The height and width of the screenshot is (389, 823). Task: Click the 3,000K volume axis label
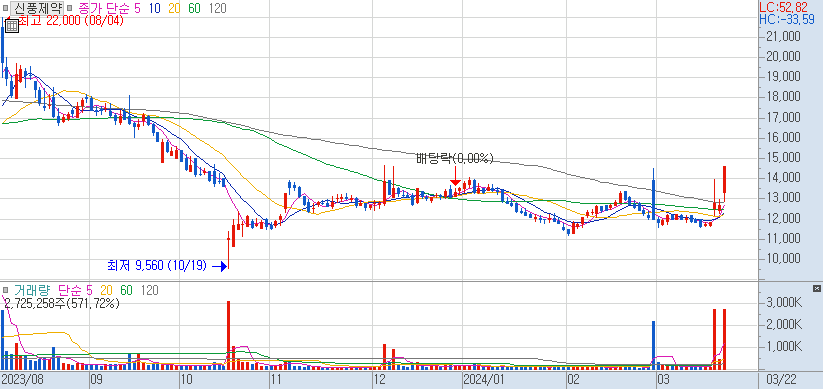coord(784,303)
